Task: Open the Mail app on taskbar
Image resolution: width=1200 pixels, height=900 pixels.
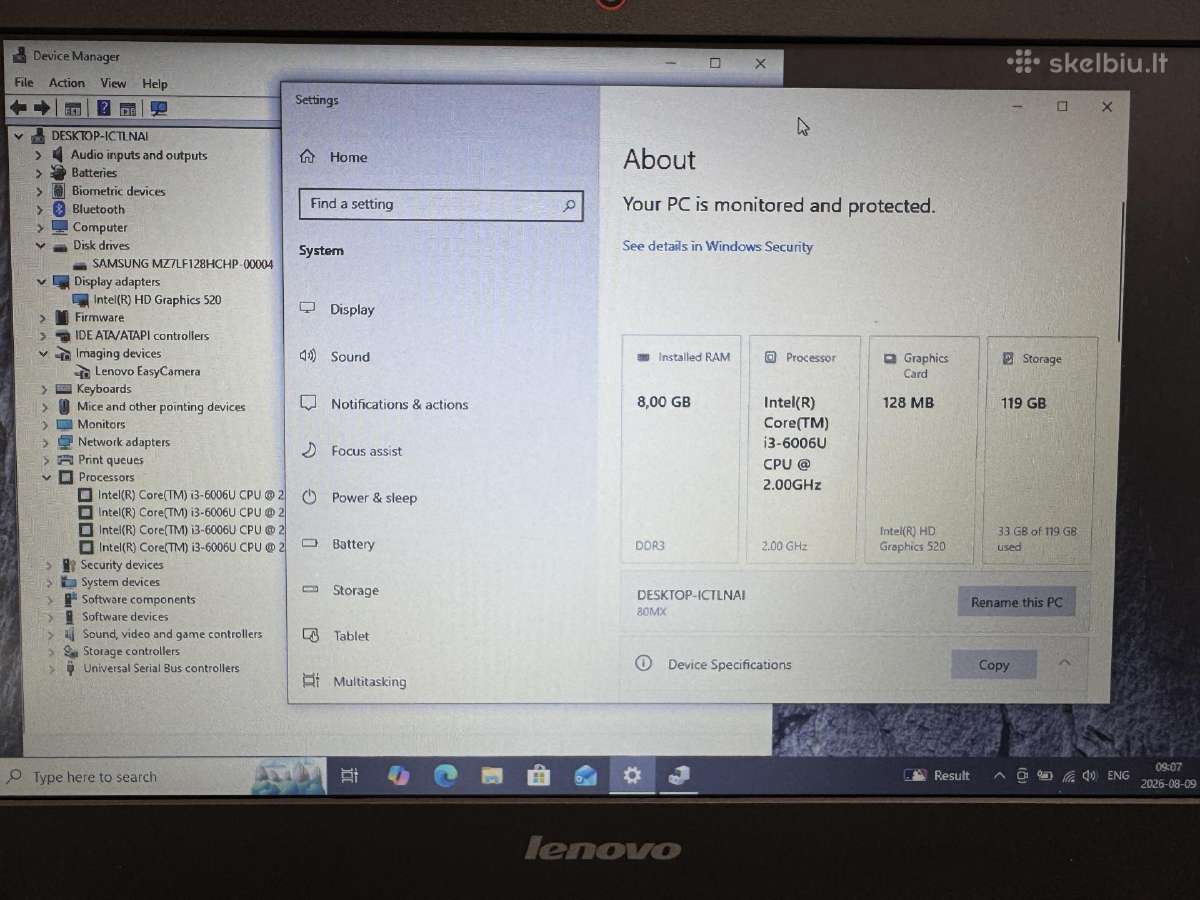Action: pos(585,775)
